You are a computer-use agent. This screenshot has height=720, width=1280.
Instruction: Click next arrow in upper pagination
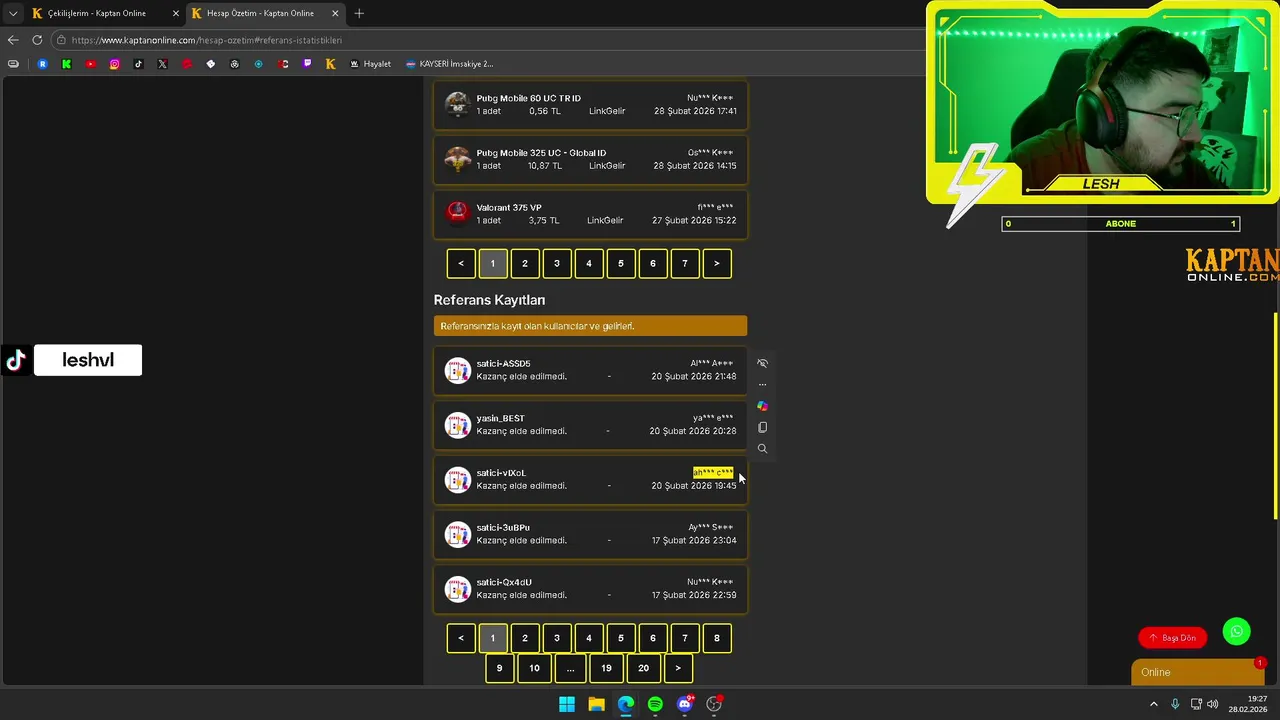tap(717, 264)
